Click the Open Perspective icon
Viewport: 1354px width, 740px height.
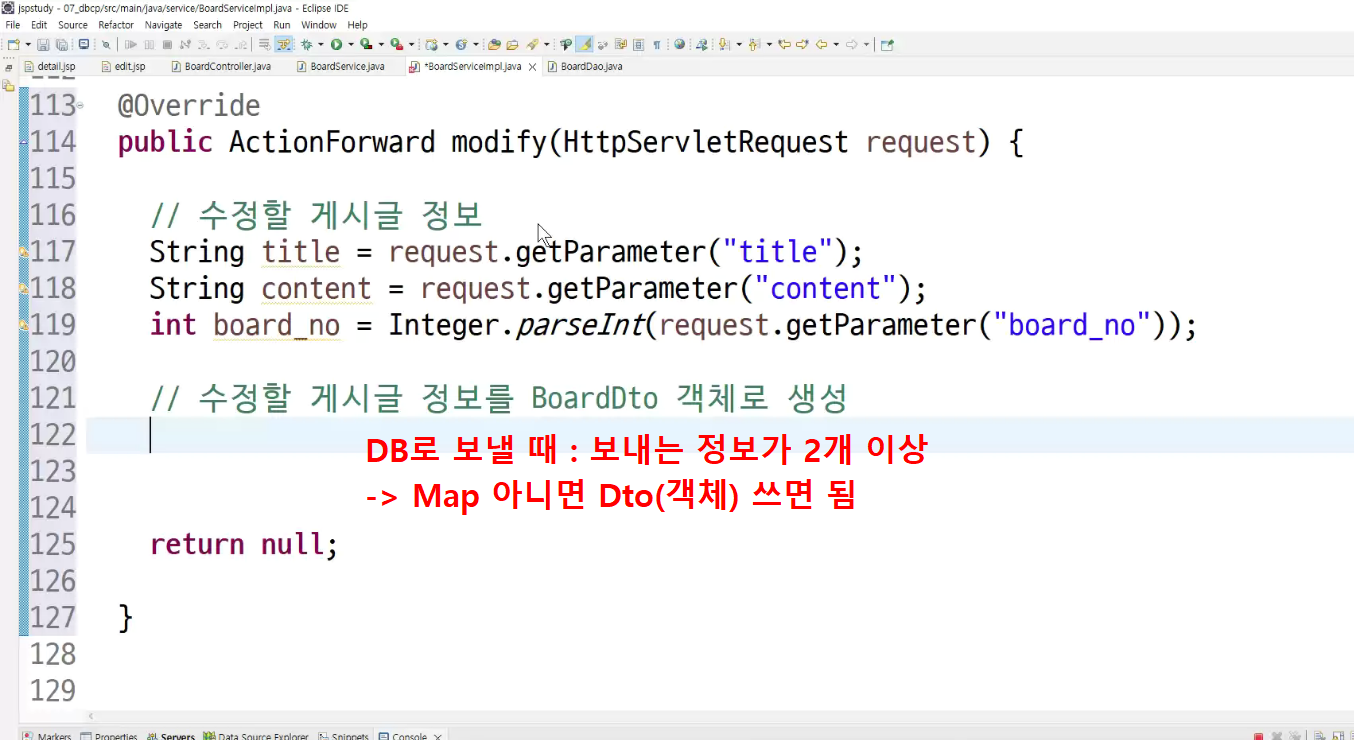(887, 44)
